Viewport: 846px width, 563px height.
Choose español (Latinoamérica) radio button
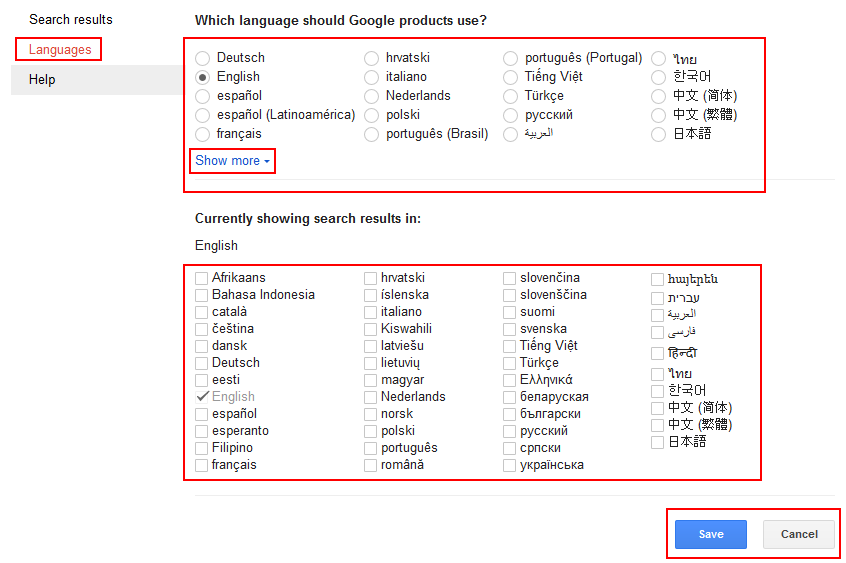coord(202,116)
